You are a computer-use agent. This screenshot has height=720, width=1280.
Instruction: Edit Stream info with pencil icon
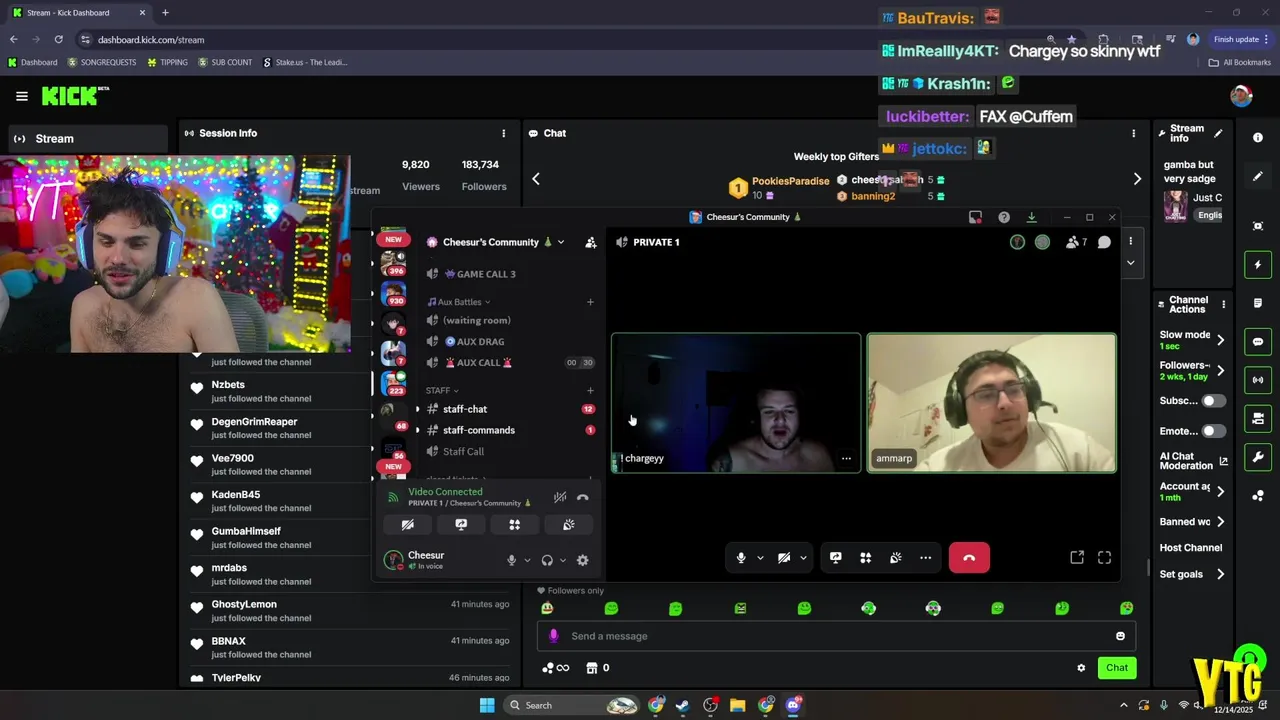1218,133
